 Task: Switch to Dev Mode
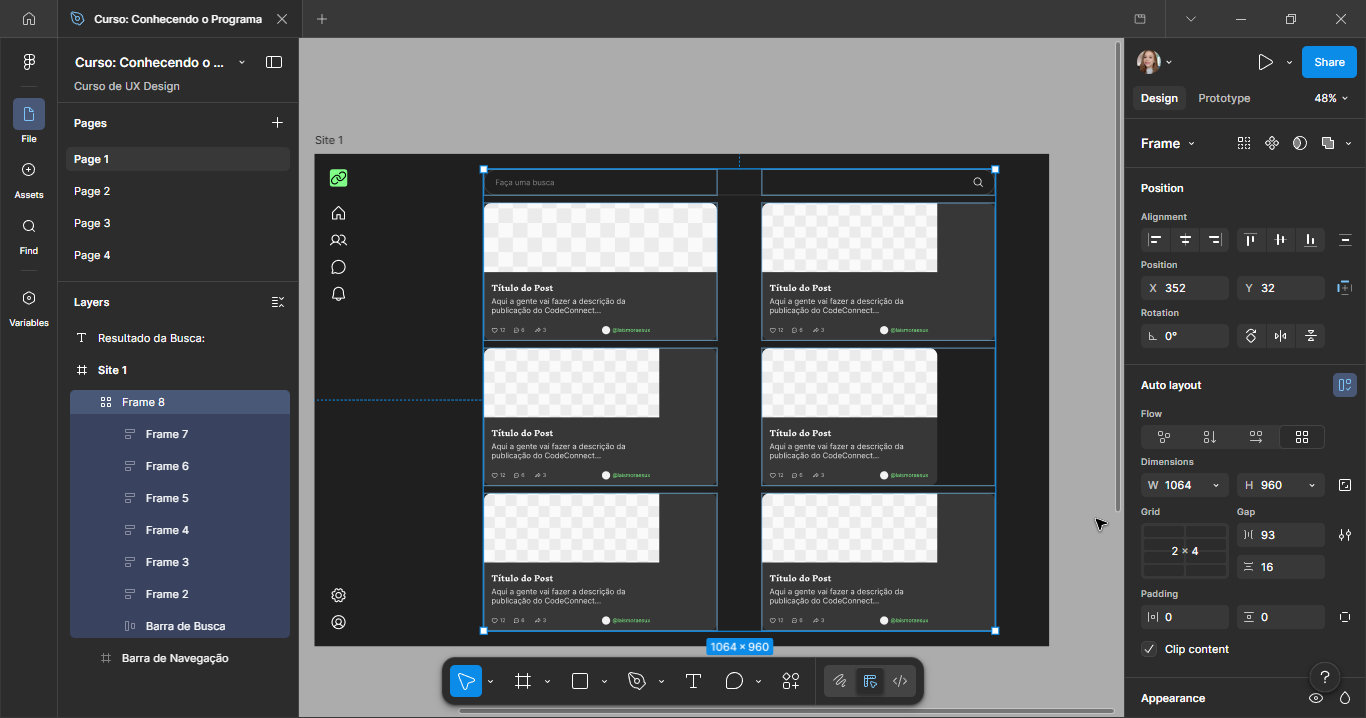(900, 681)
